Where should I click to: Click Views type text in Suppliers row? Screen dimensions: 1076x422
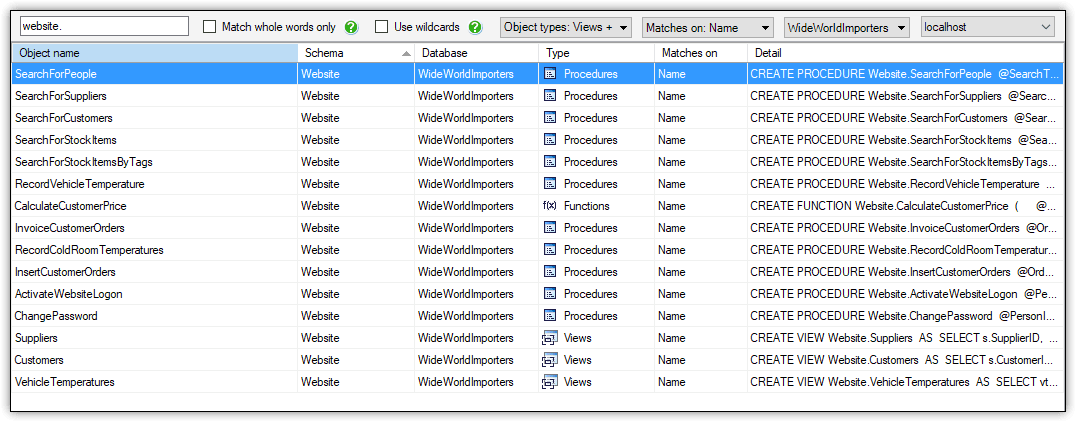pos(577,338)
